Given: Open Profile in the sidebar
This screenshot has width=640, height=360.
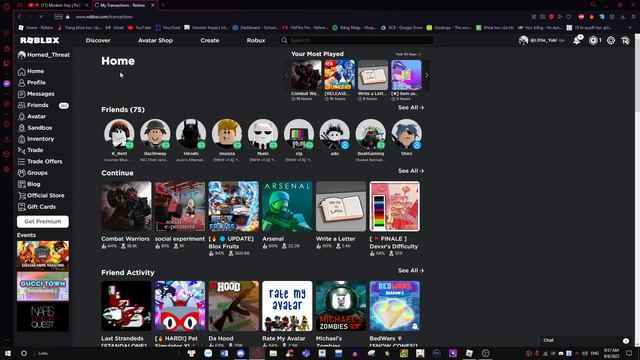Looking at the screenshot, I should pyautogui.click(x=32, y=82).
